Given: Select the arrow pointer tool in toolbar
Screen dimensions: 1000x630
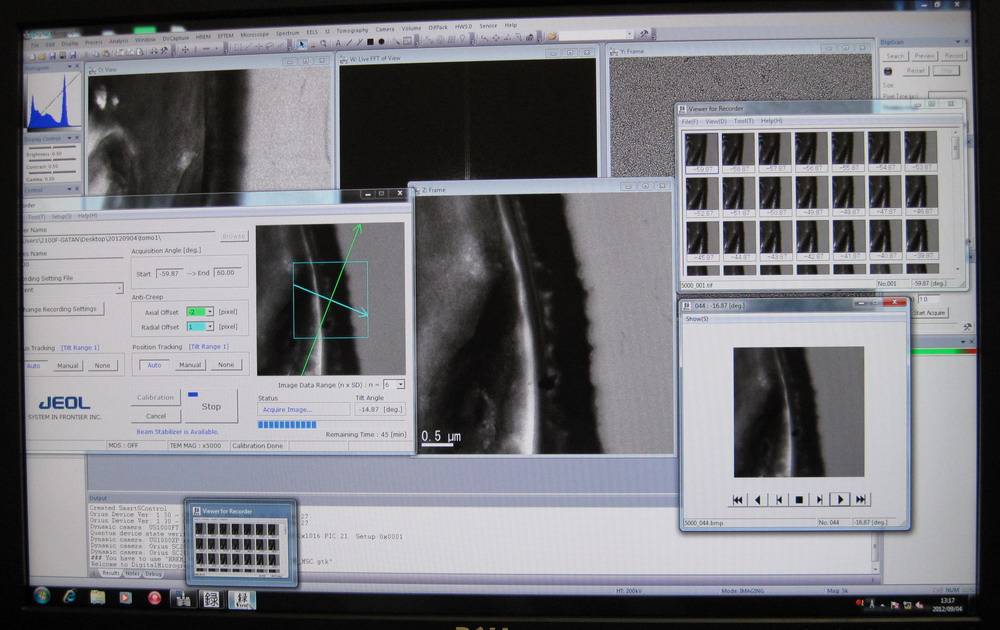Looking at the screenshot, I should [301, 44].
